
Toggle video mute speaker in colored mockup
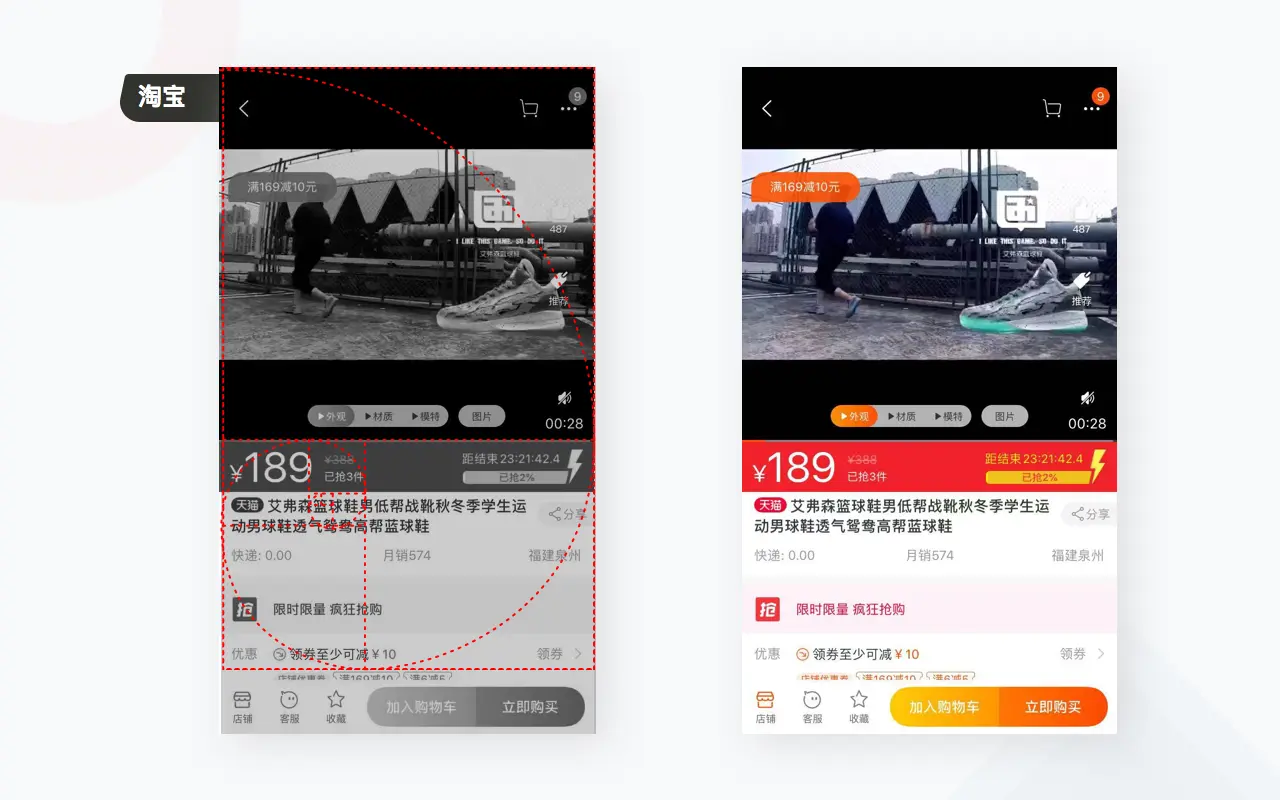click(x=1088, y=398)
